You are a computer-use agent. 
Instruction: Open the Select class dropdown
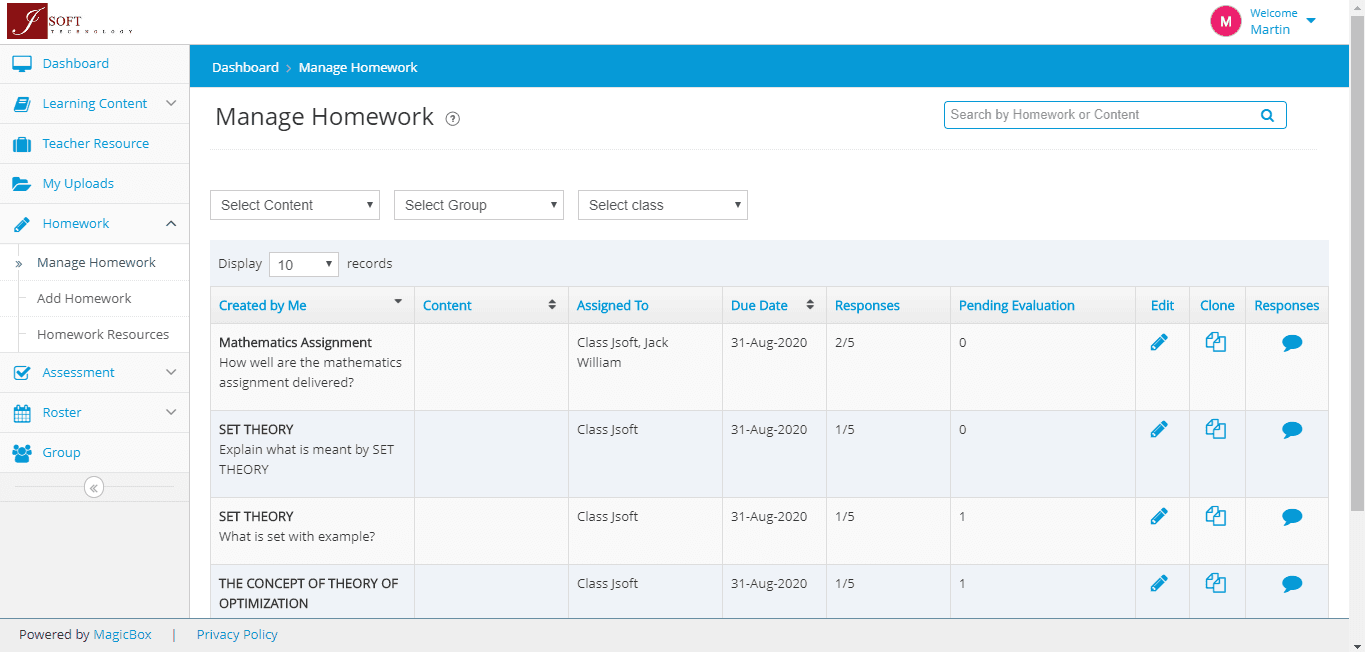[663, 205]
